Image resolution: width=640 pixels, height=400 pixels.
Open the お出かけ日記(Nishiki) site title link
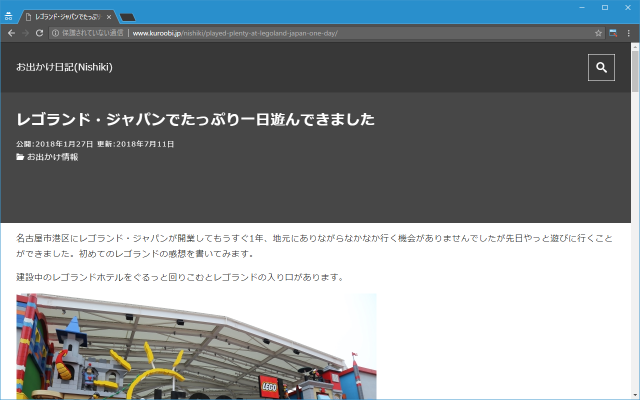click(64, 67)
